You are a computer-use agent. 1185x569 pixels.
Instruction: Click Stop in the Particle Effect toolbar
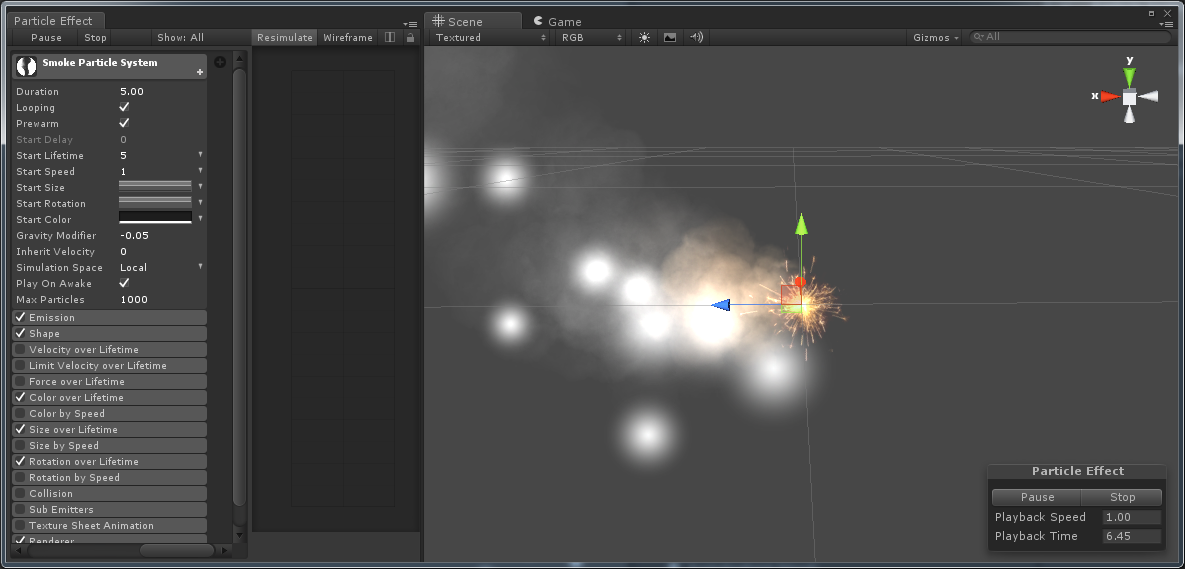[x=95, y=37]
